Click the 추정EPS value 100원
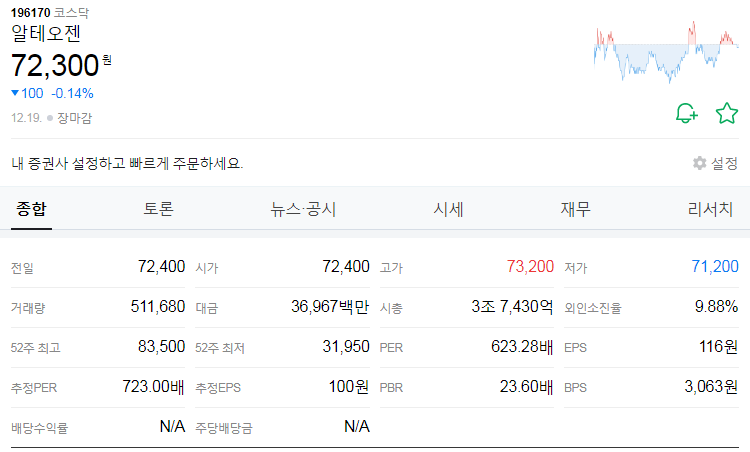 tap(349, 386)
